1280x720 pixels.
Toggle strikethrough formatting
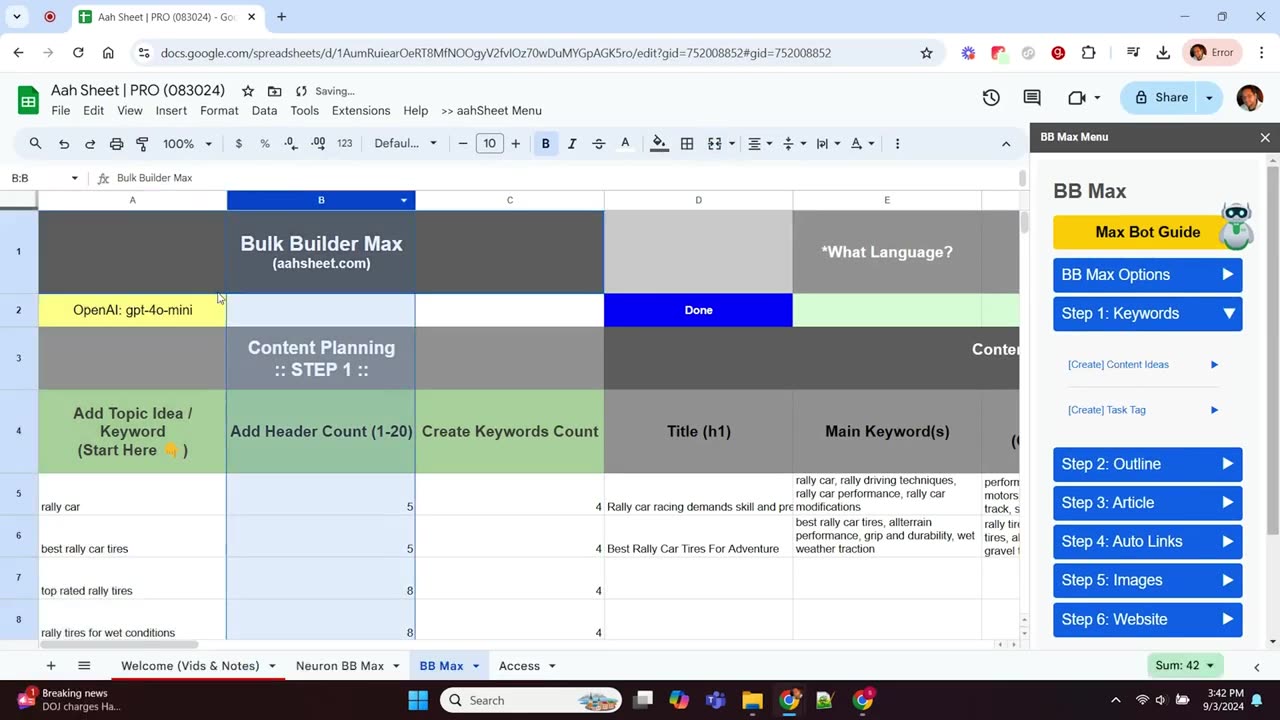598,143
